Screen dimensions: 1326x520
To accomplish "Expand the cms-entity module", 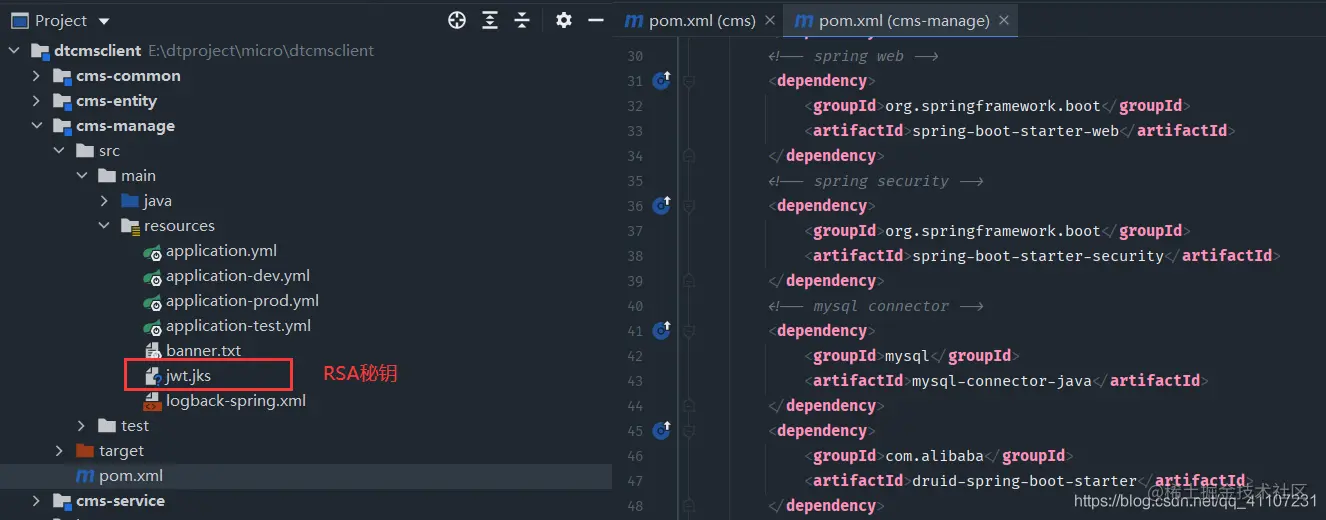I will pos(36,100).
